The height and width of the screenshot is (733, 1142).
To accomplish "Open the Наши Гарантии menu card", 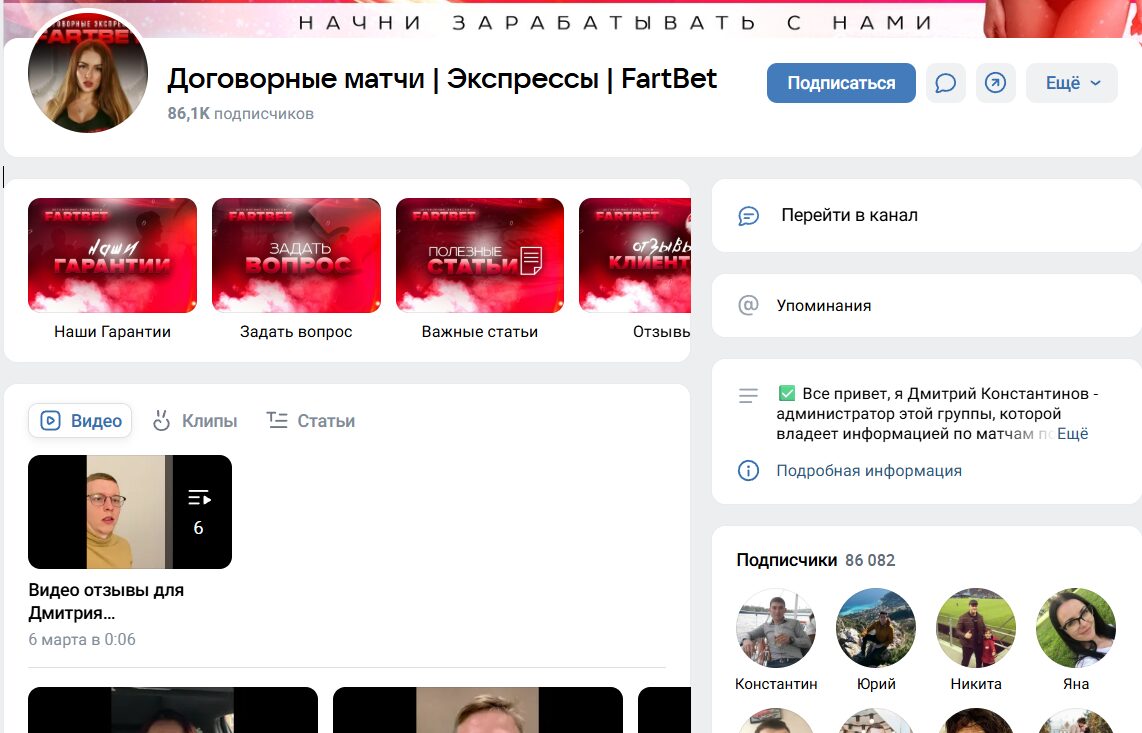I will [112, 255].
